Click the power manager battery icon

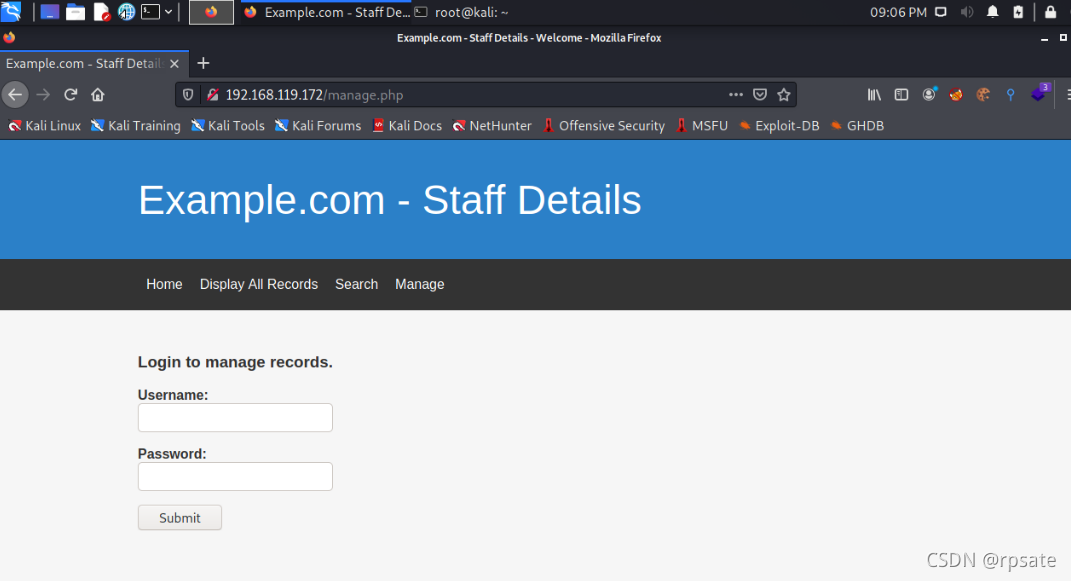pos(1018,12)
